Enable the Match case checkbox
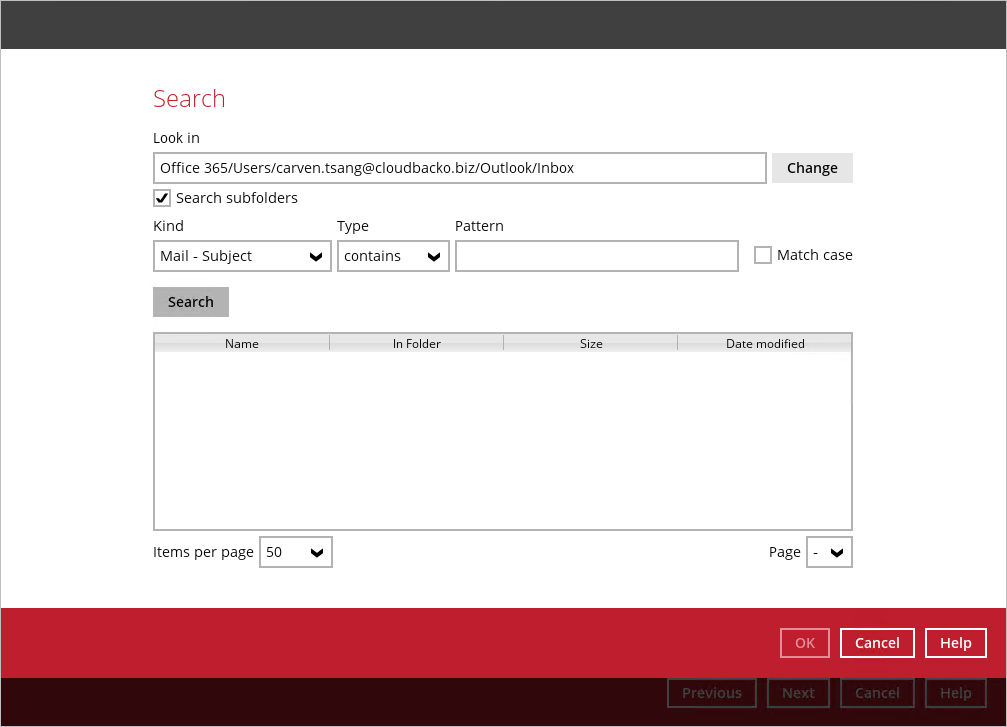Screen dimensions: 1007x727 (762, 255)
